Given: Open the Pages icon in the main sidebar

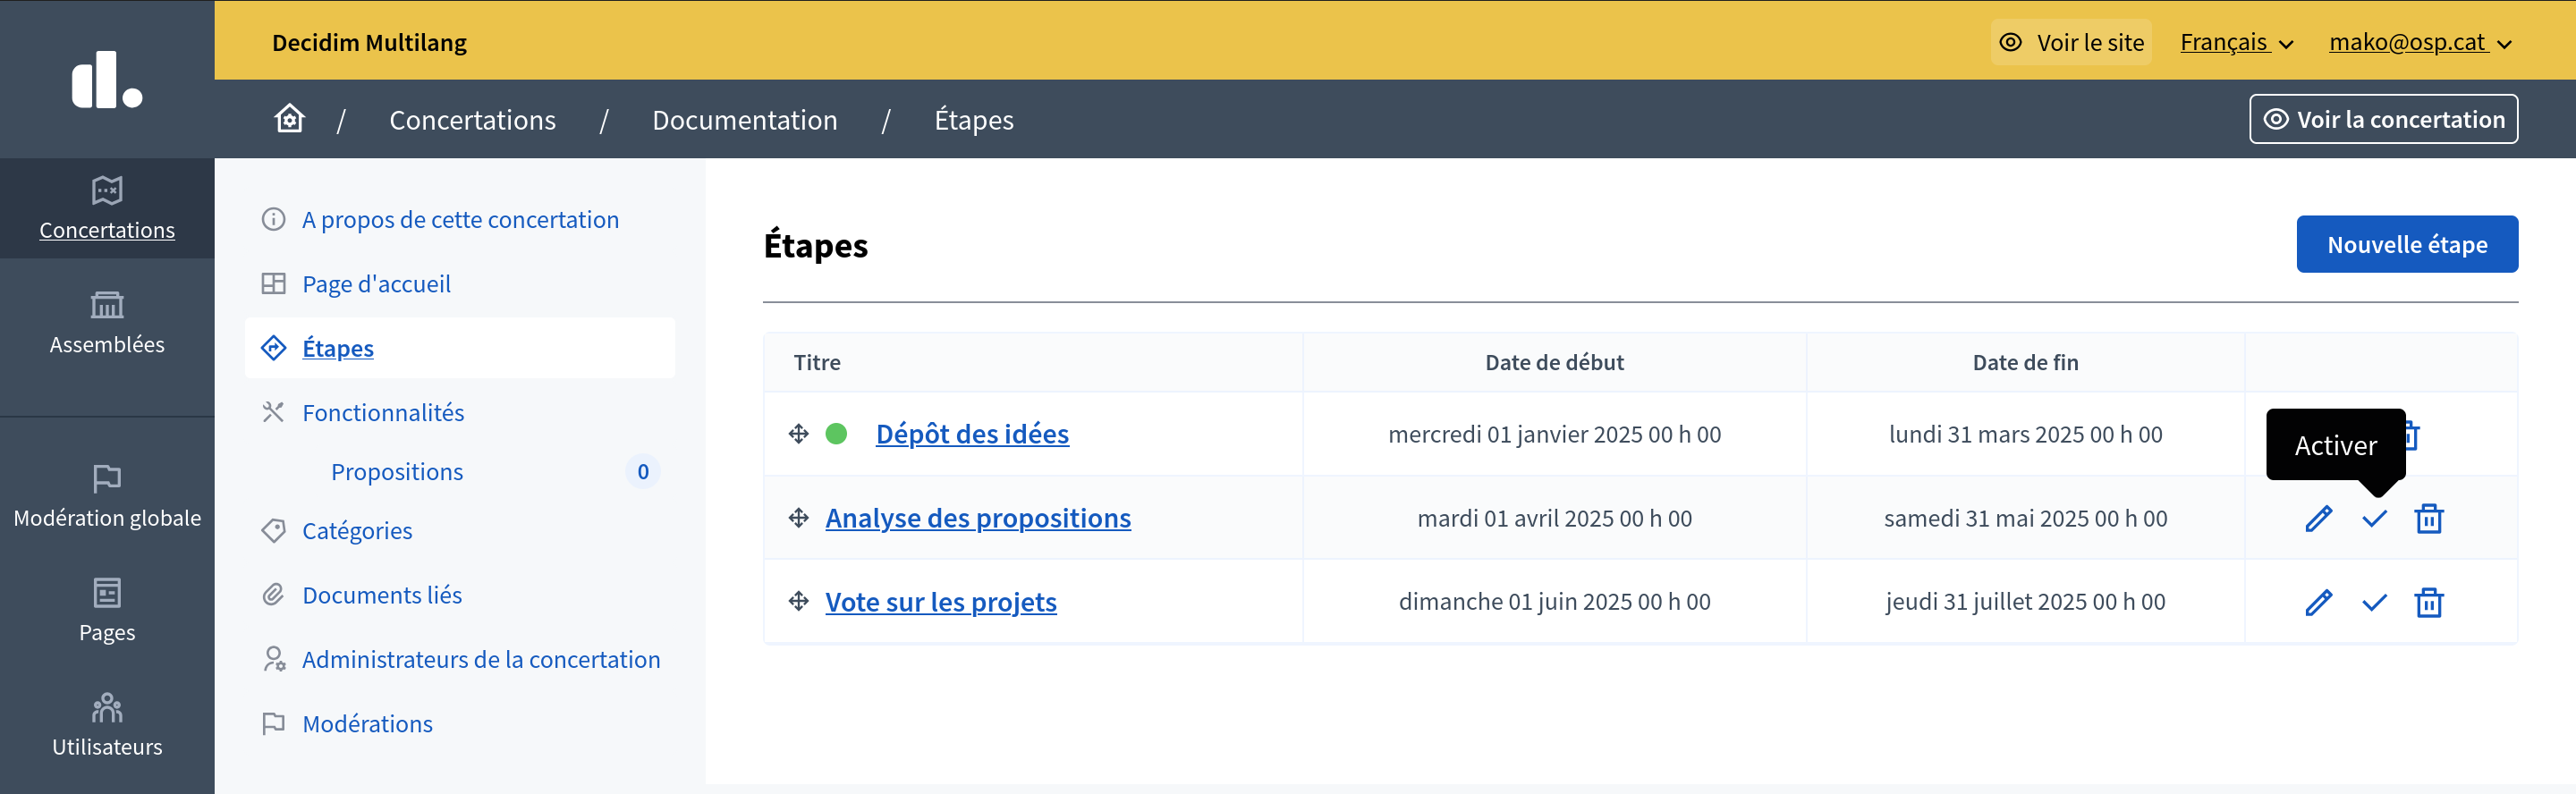Looking at the screenshot, I should (x=107, y=593).
